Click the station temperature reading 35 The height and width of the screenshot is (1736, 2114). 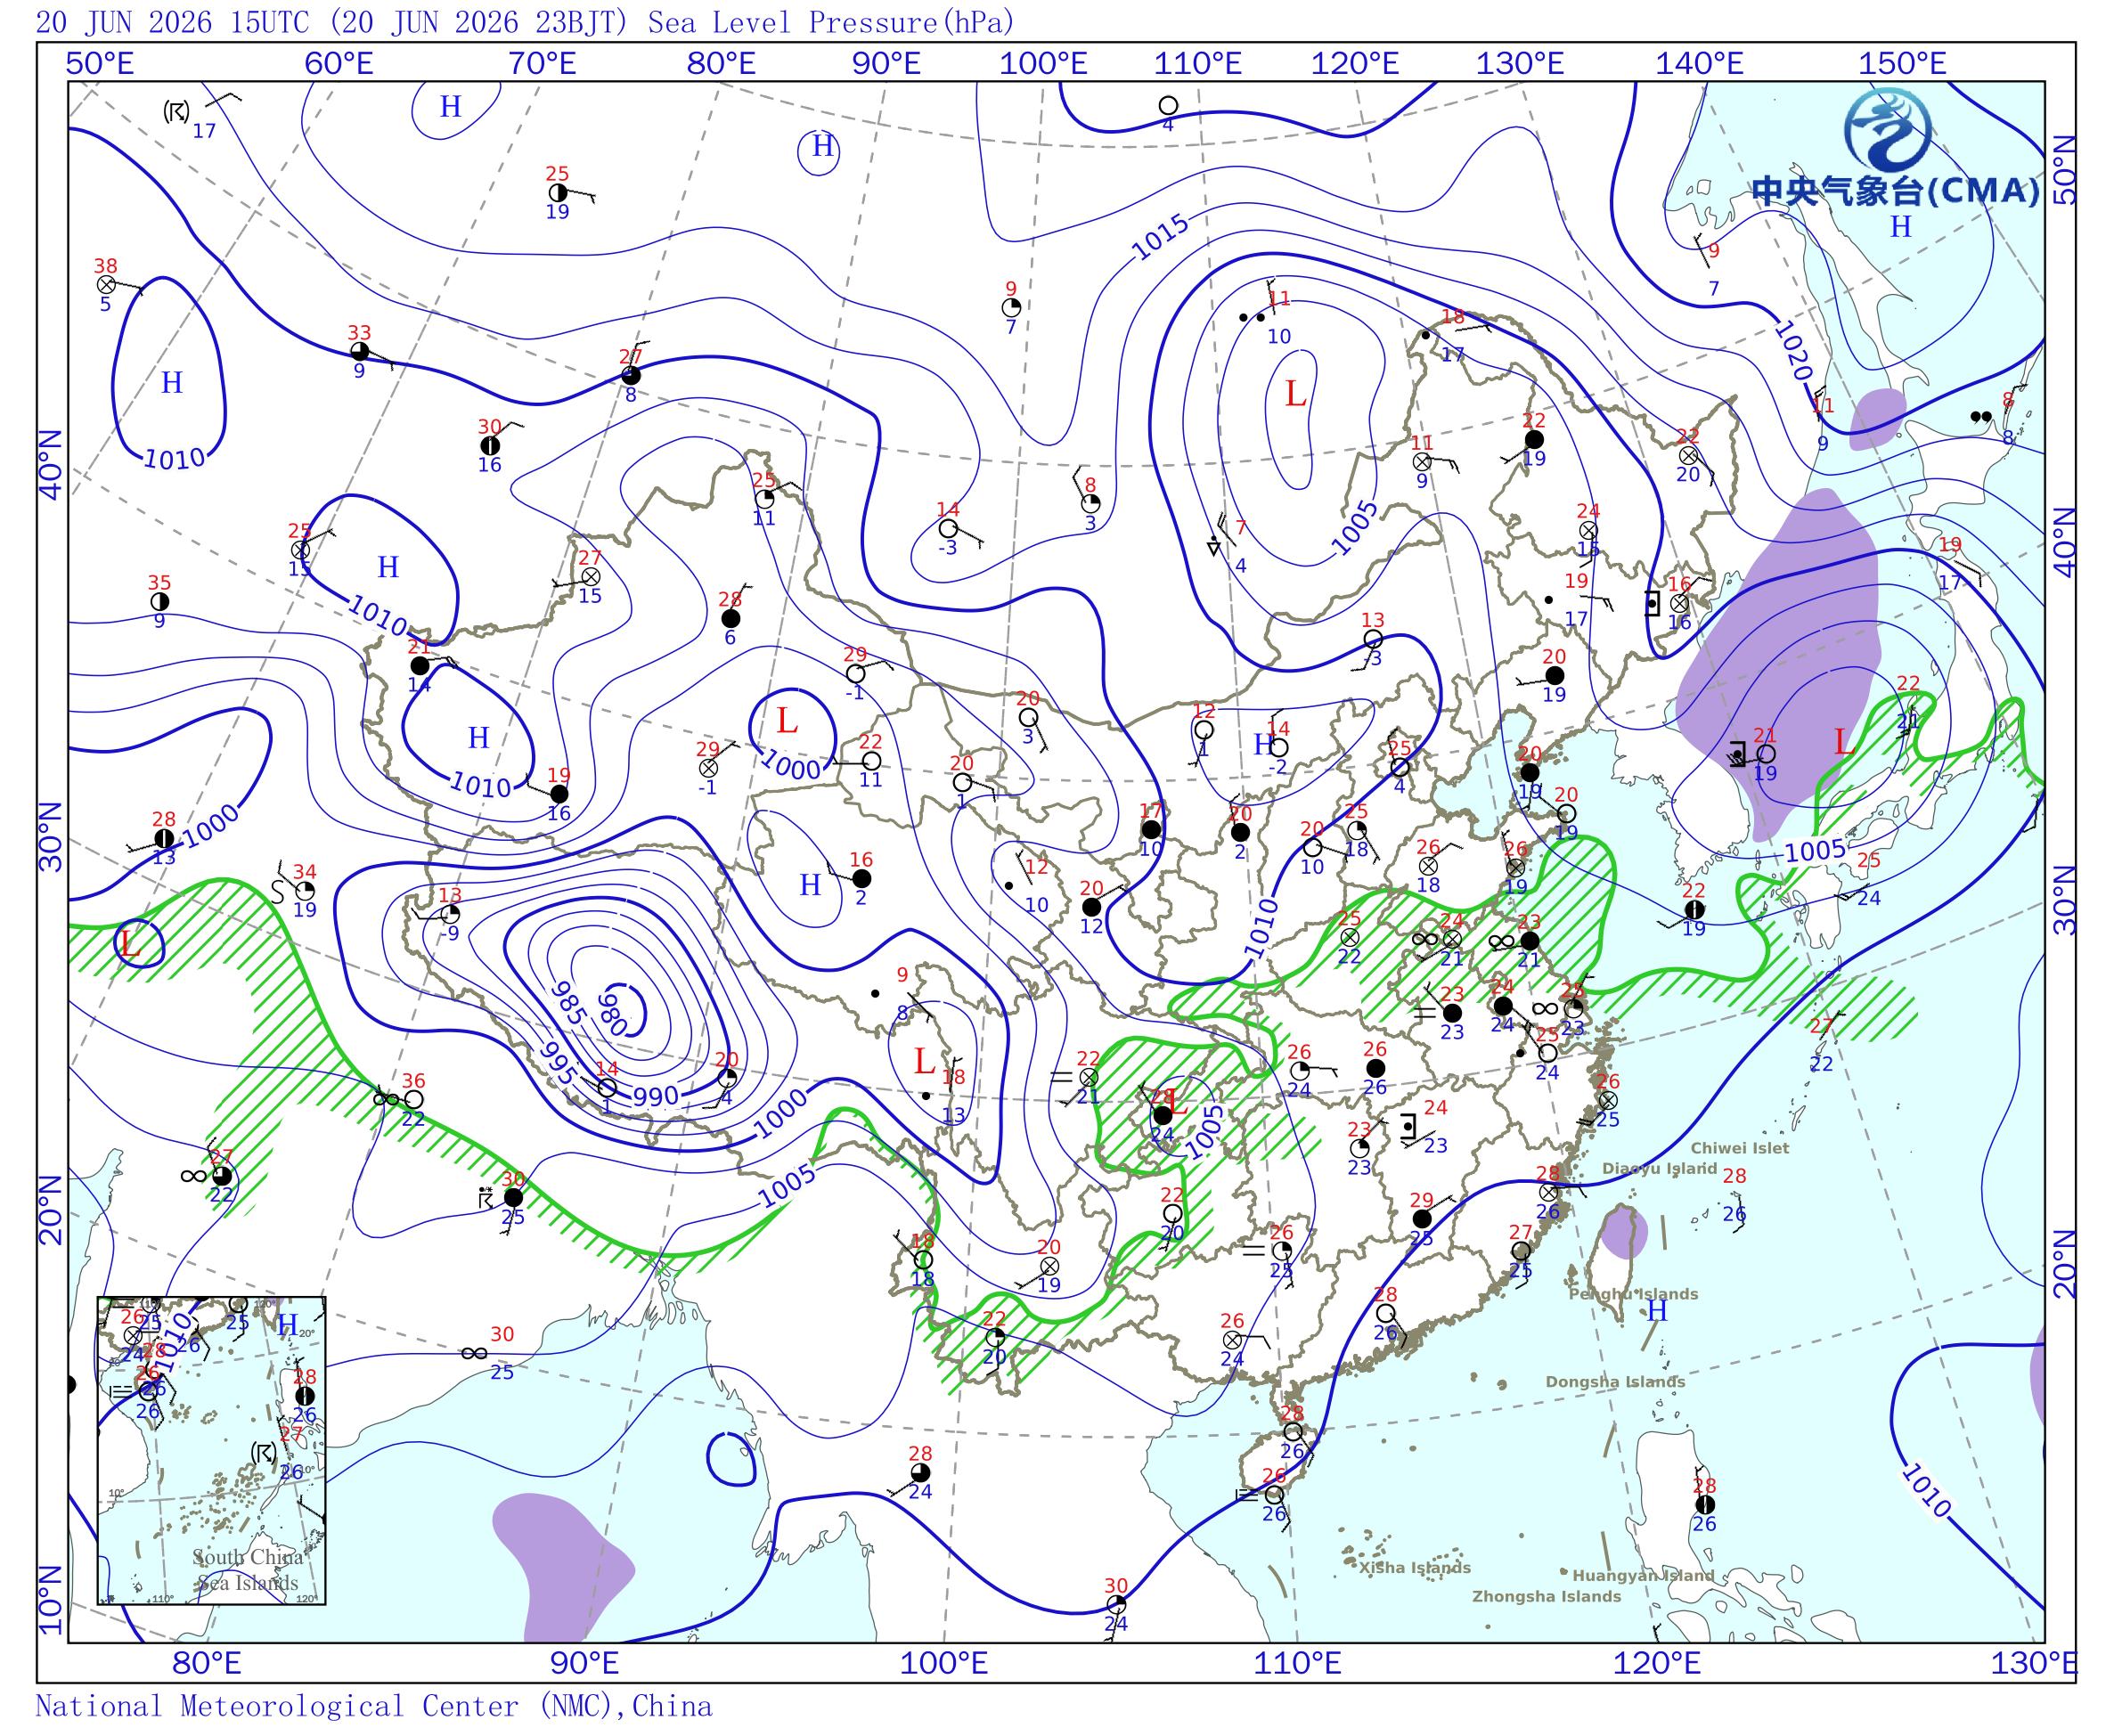point(159,583)
